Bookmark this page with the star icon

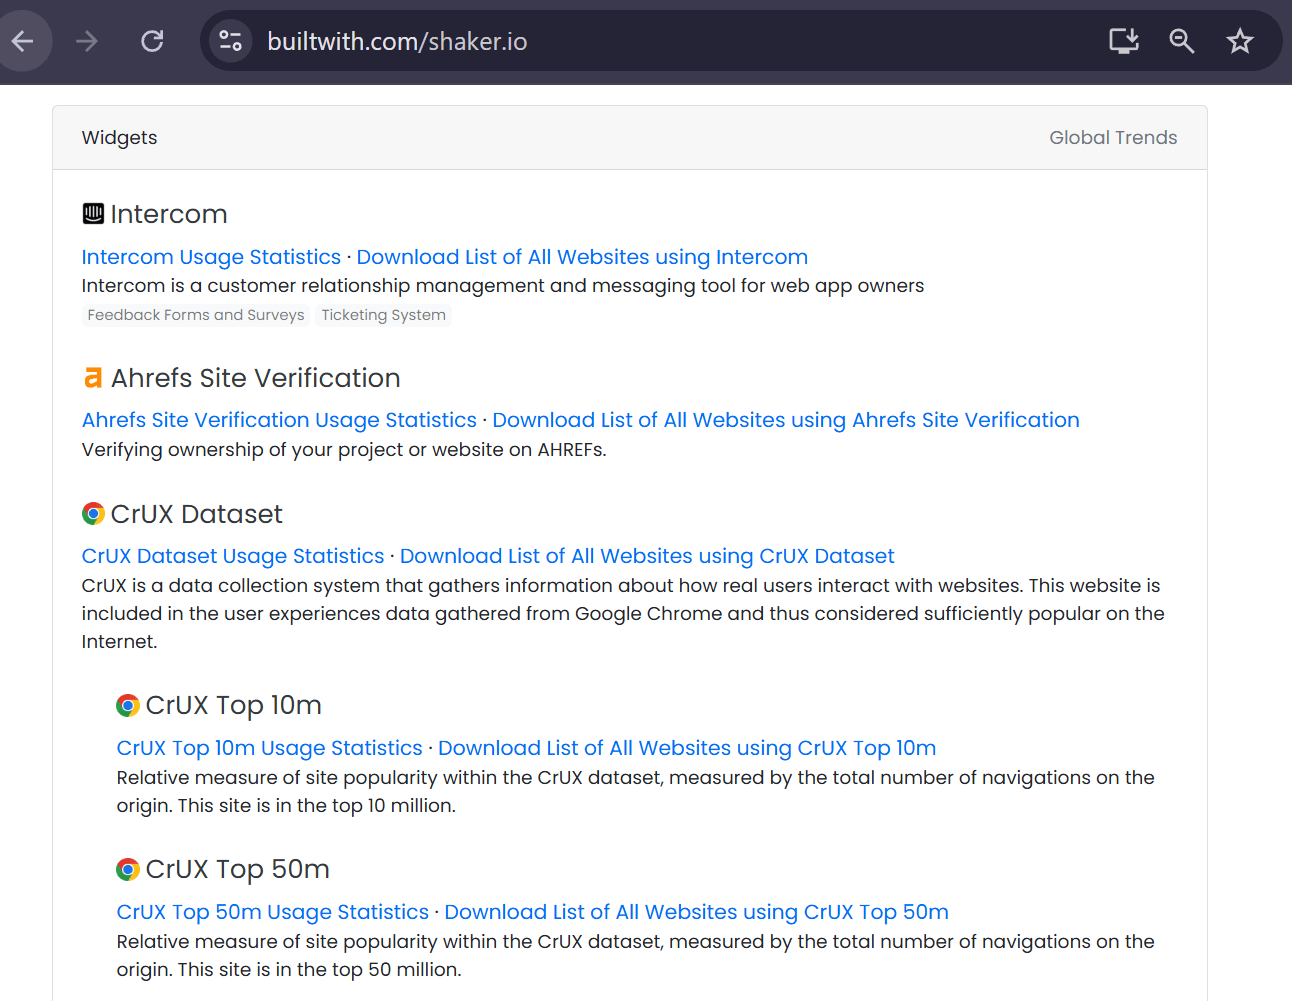click(1240, 41)
